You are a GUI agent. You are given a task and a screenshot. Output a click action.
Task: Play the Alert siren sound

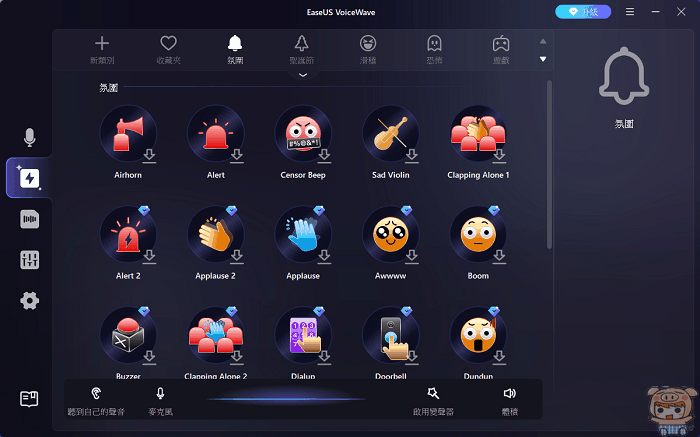click(216, 133)
